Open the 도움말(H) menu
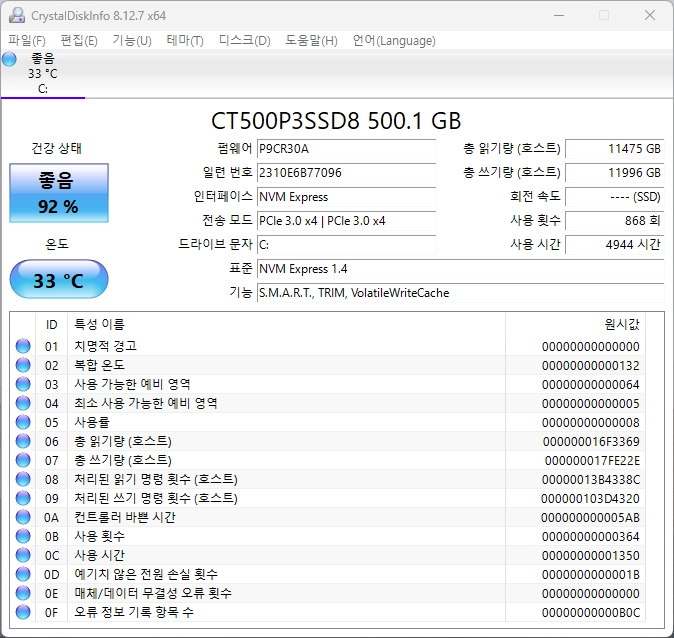This screenshot has height=638, width=674. (311, 41)
